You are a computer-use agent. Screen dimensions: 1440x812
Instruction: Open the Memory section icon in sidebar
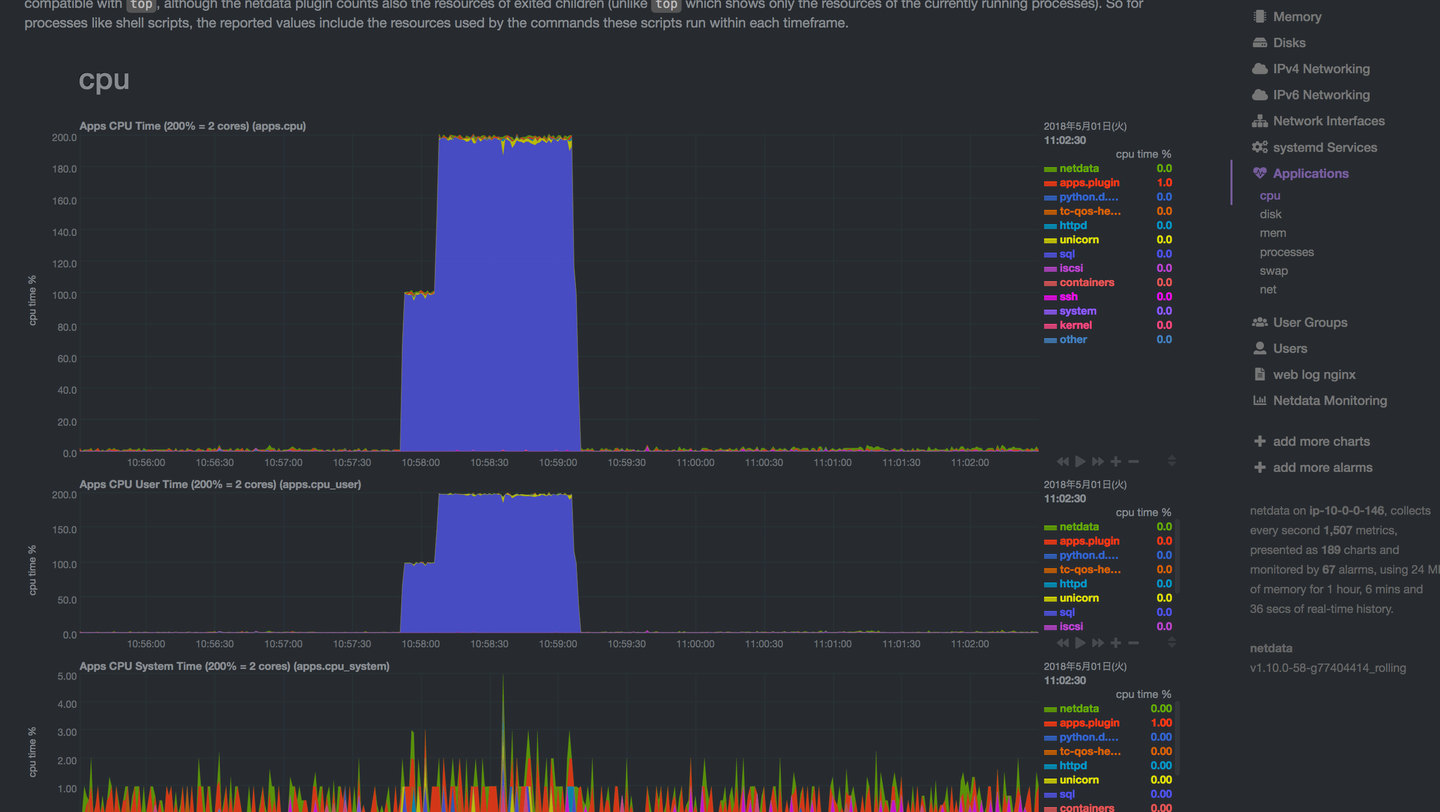coord(1259,17)
